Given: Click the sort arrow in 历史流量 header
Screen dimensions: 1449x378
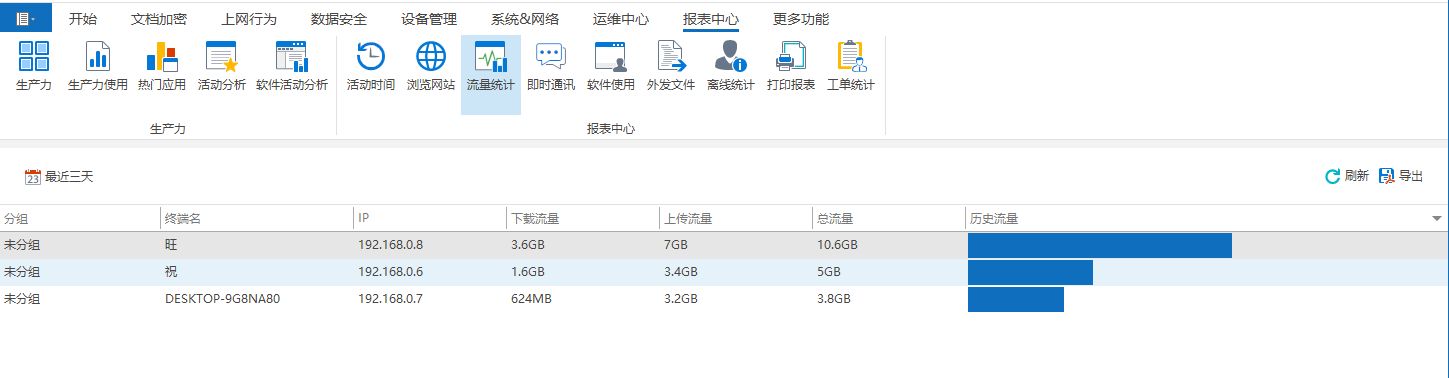Looking at the screenshot, I should (1437, 218).
